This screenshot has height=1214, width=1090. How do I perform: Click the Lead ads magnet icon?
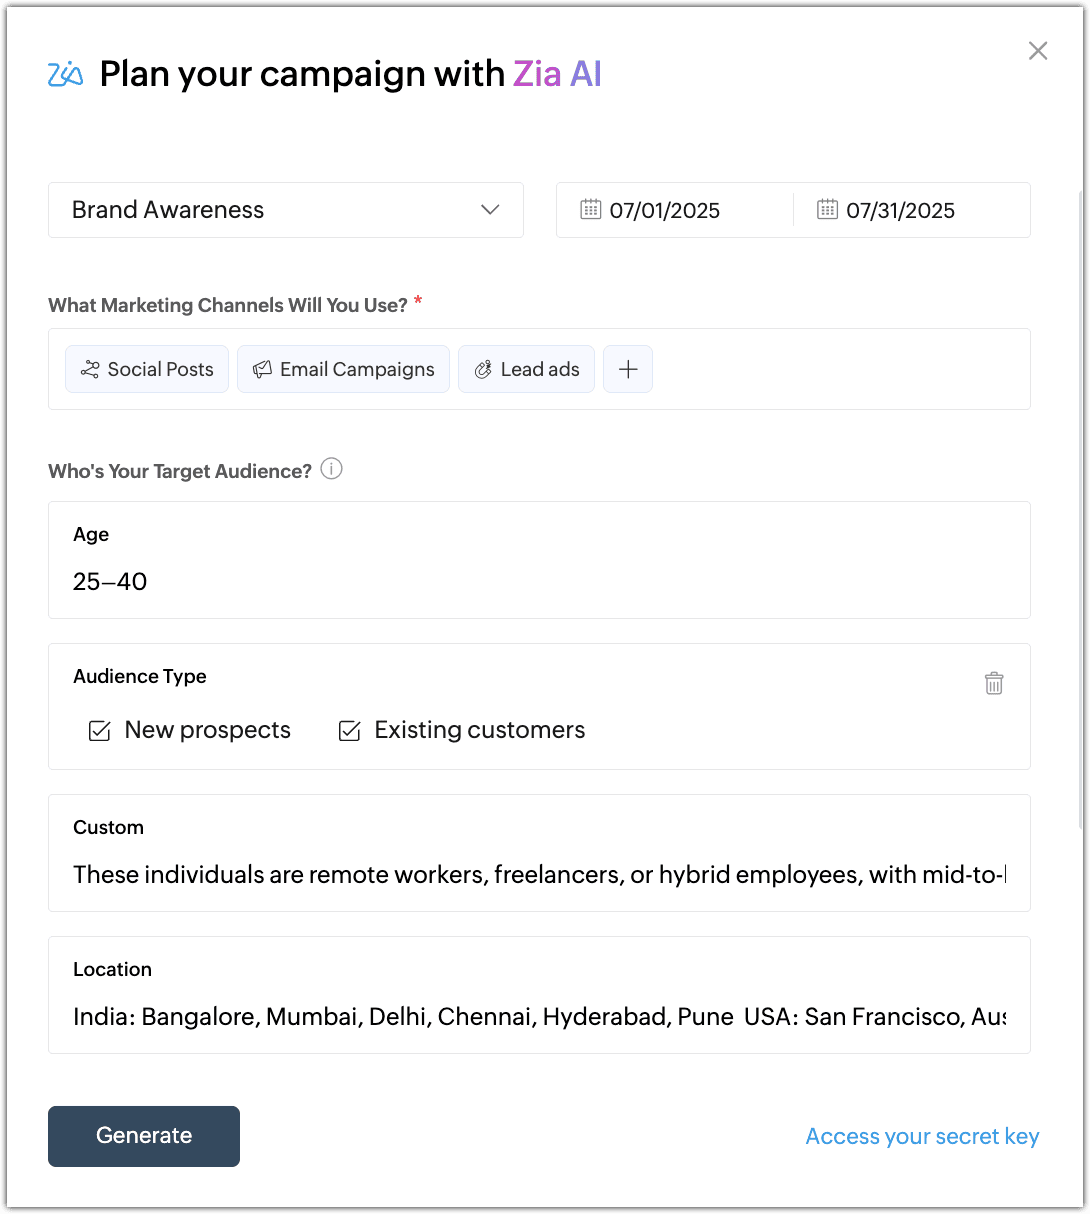coord(483,370)
